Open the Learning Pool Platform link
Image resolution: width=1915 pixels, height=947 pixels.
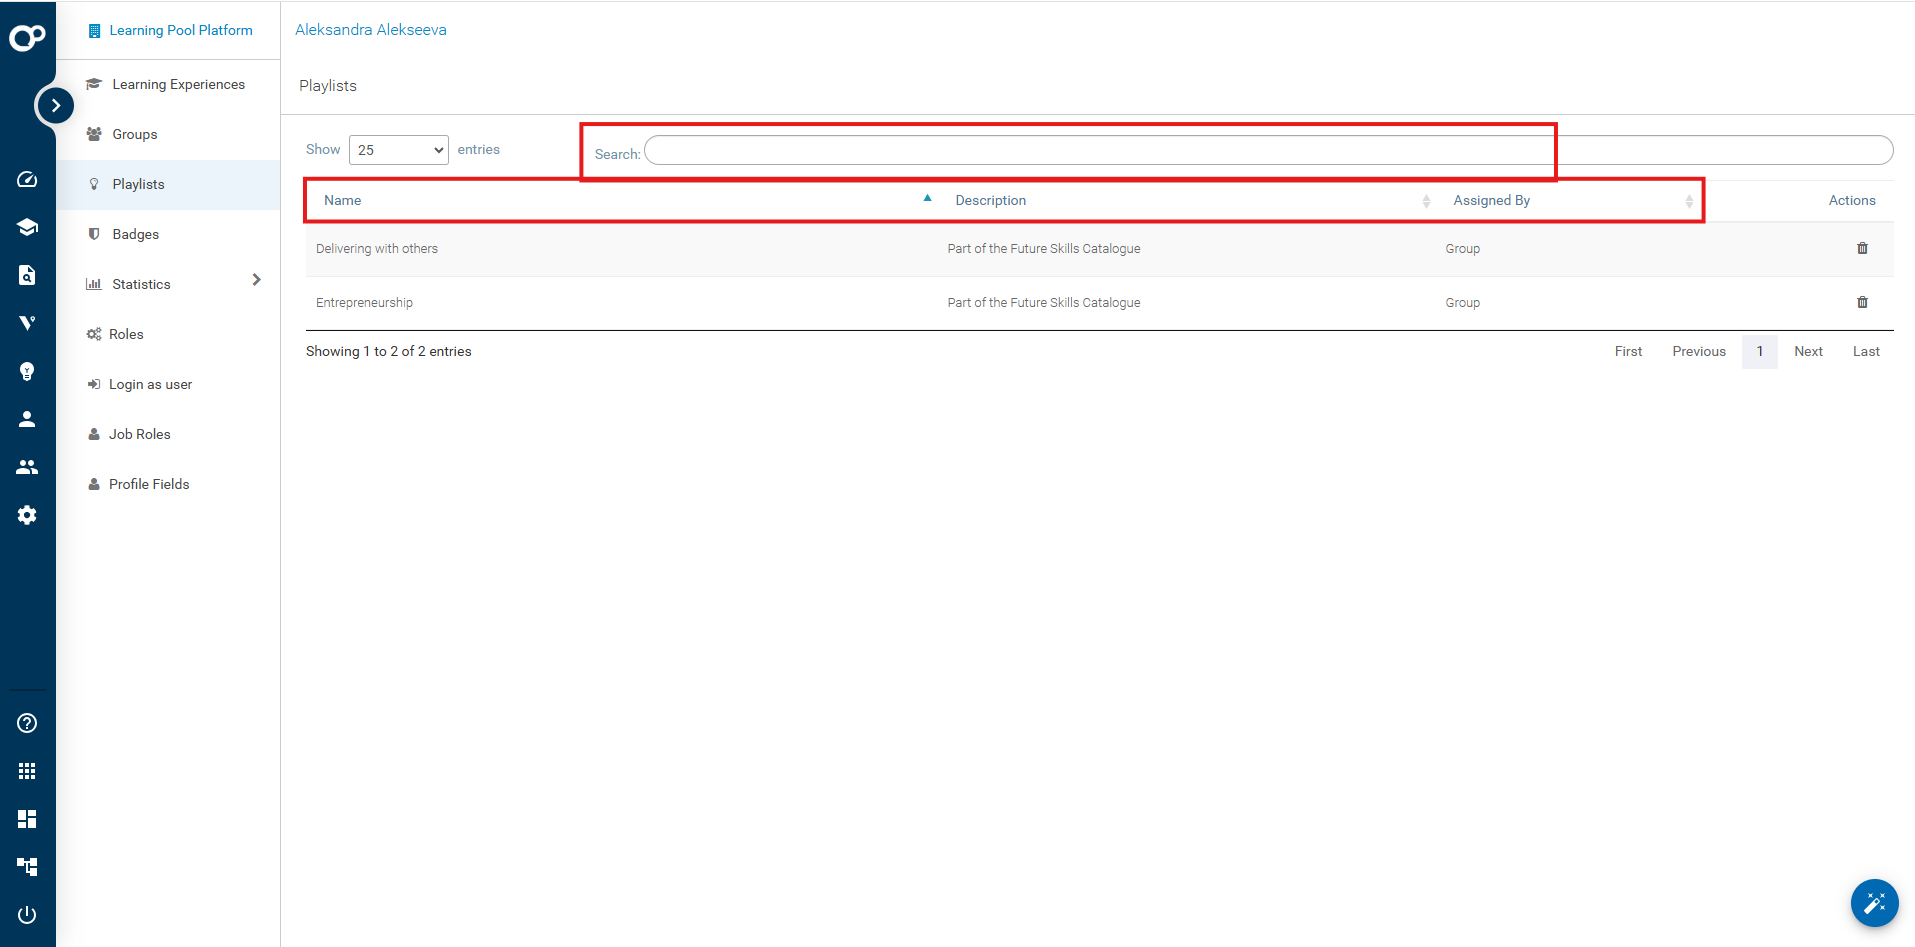coord(180,30)
